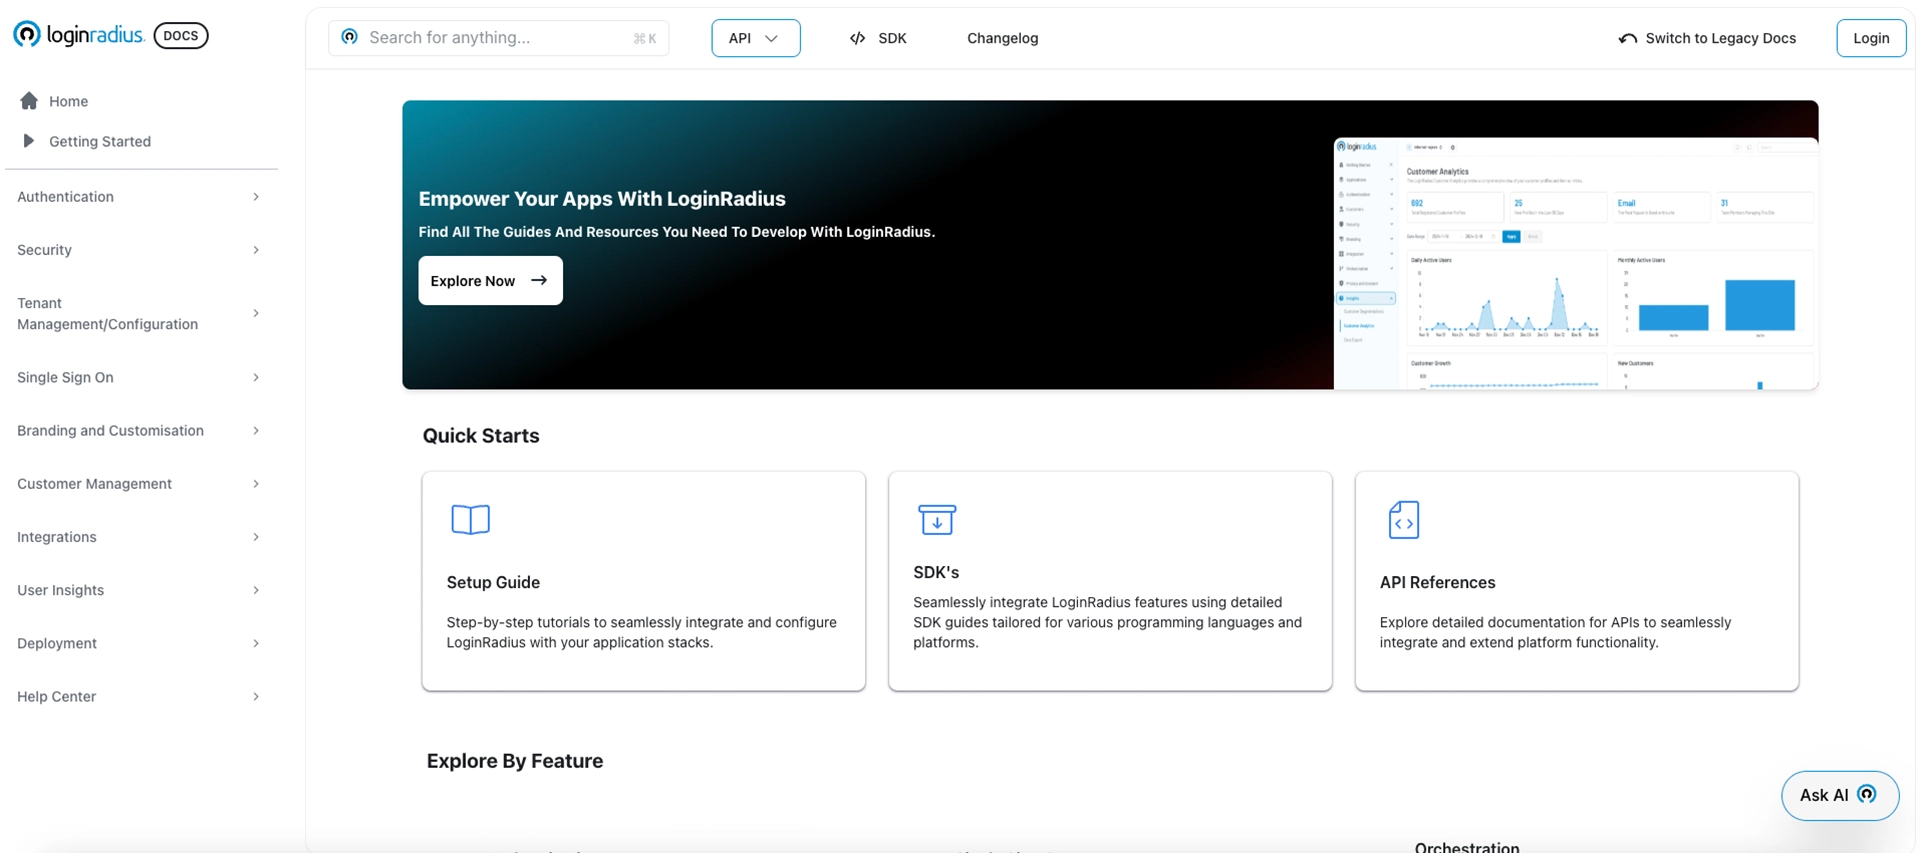The height and width of the screenshot is (853, 1920).
Task: Open the API References card title
Action: pyautogui.click(x=1437, y=582)
